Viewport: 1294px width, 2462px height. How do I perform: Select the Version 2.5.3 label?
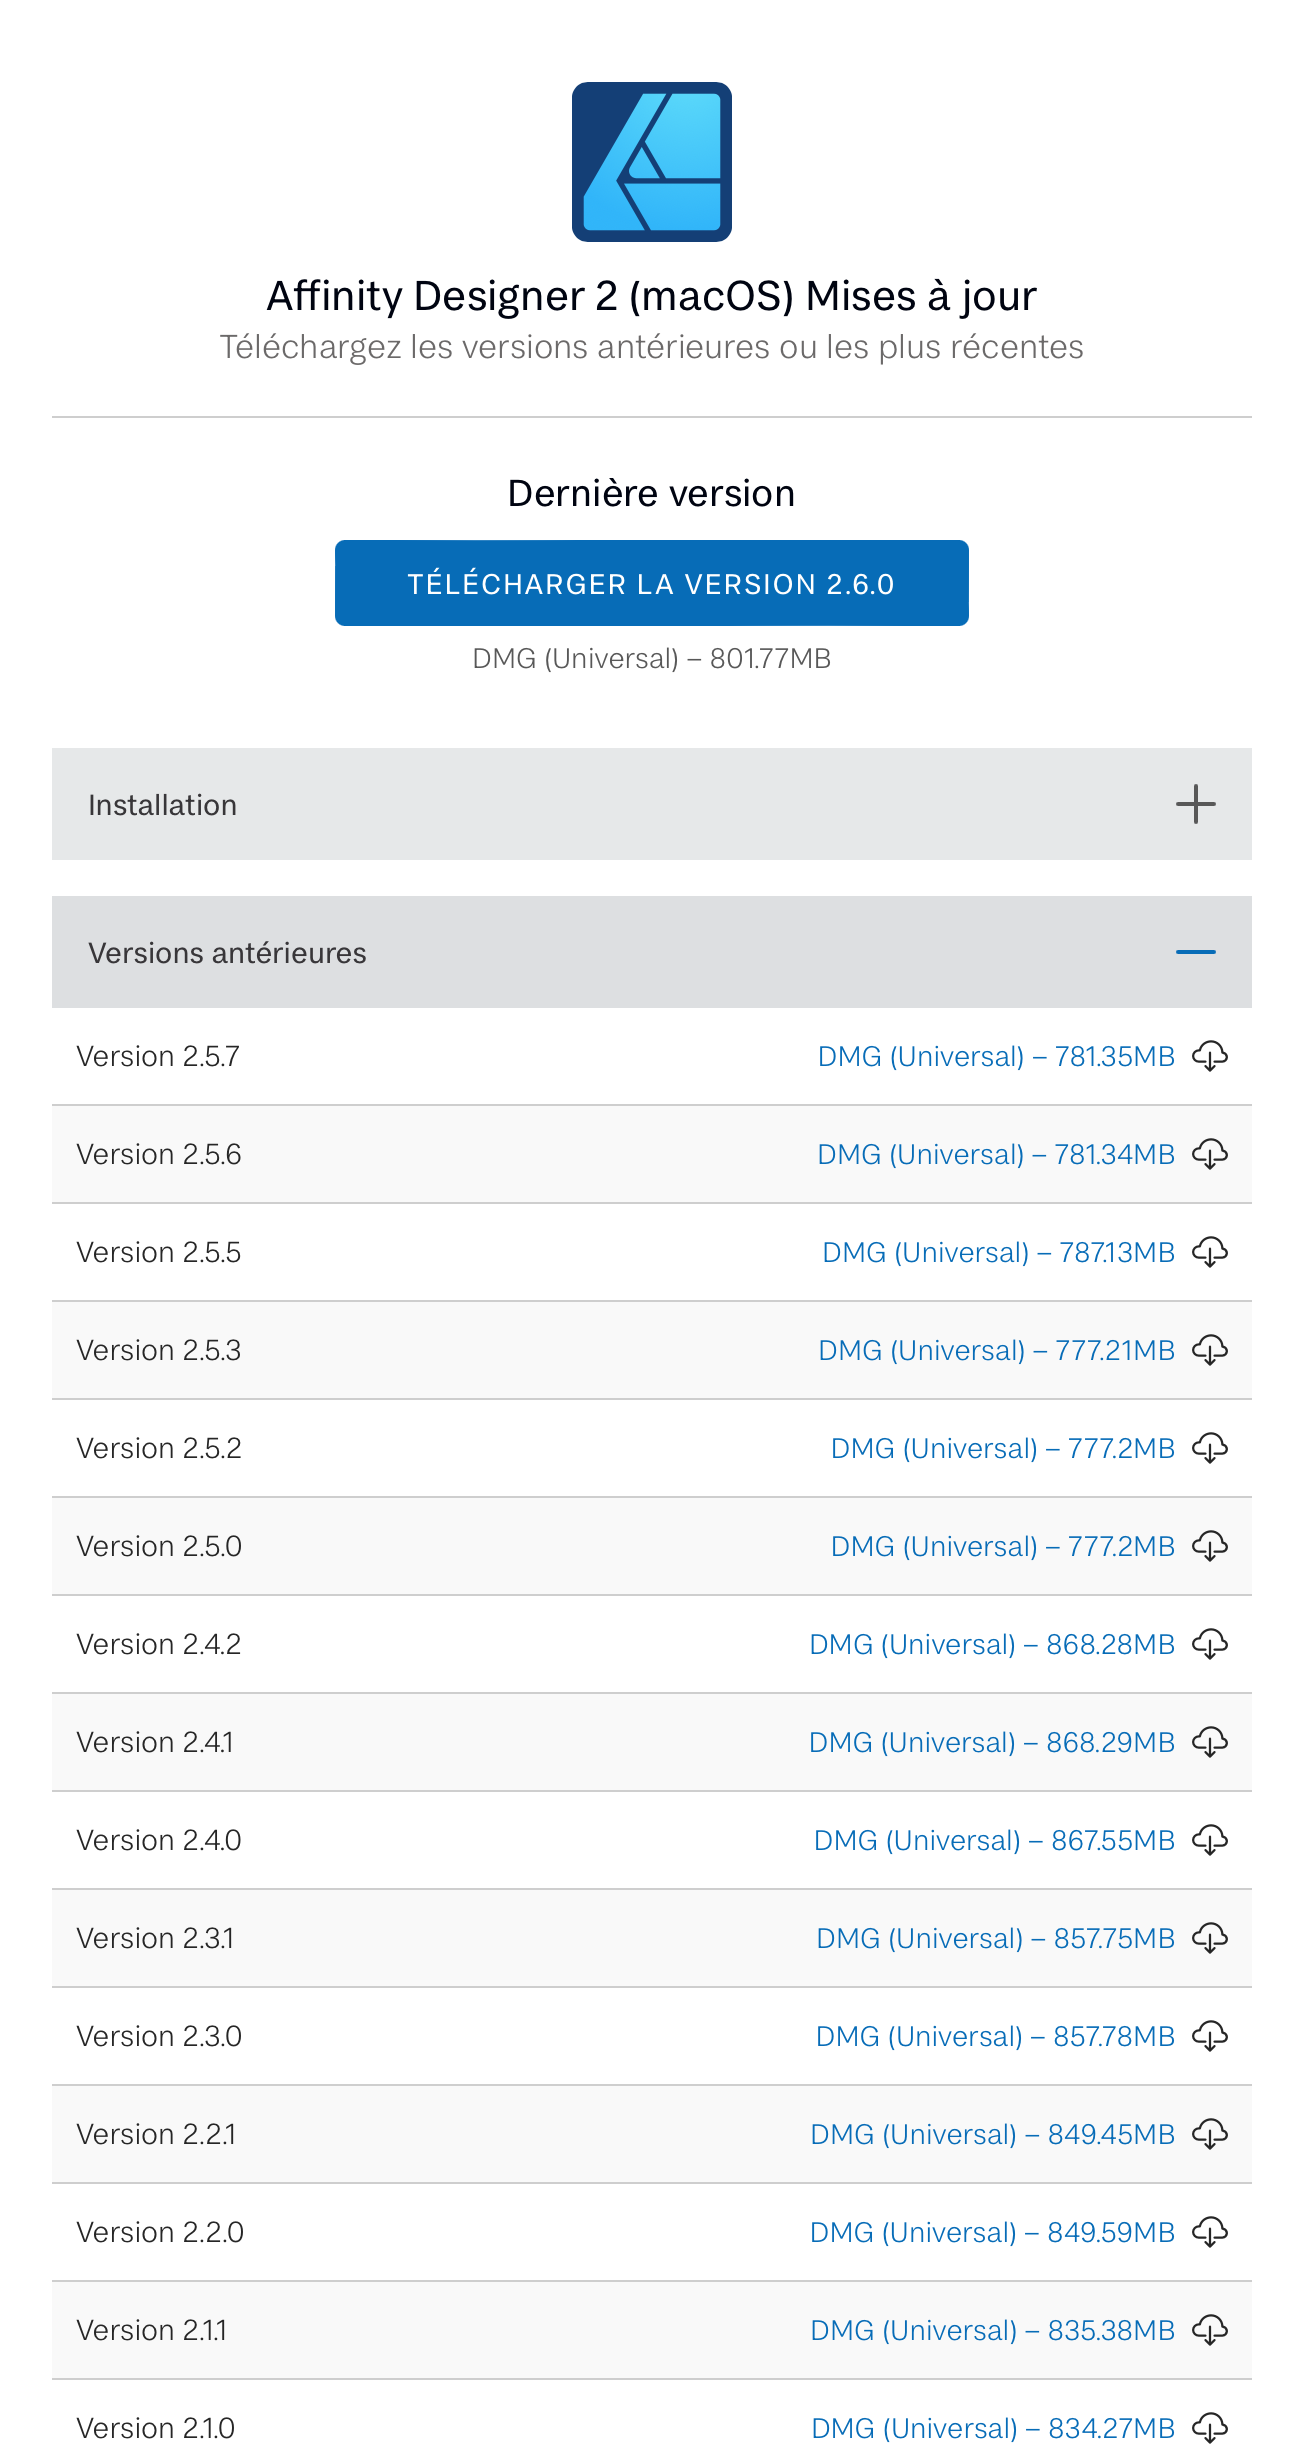pos(159,1350)
